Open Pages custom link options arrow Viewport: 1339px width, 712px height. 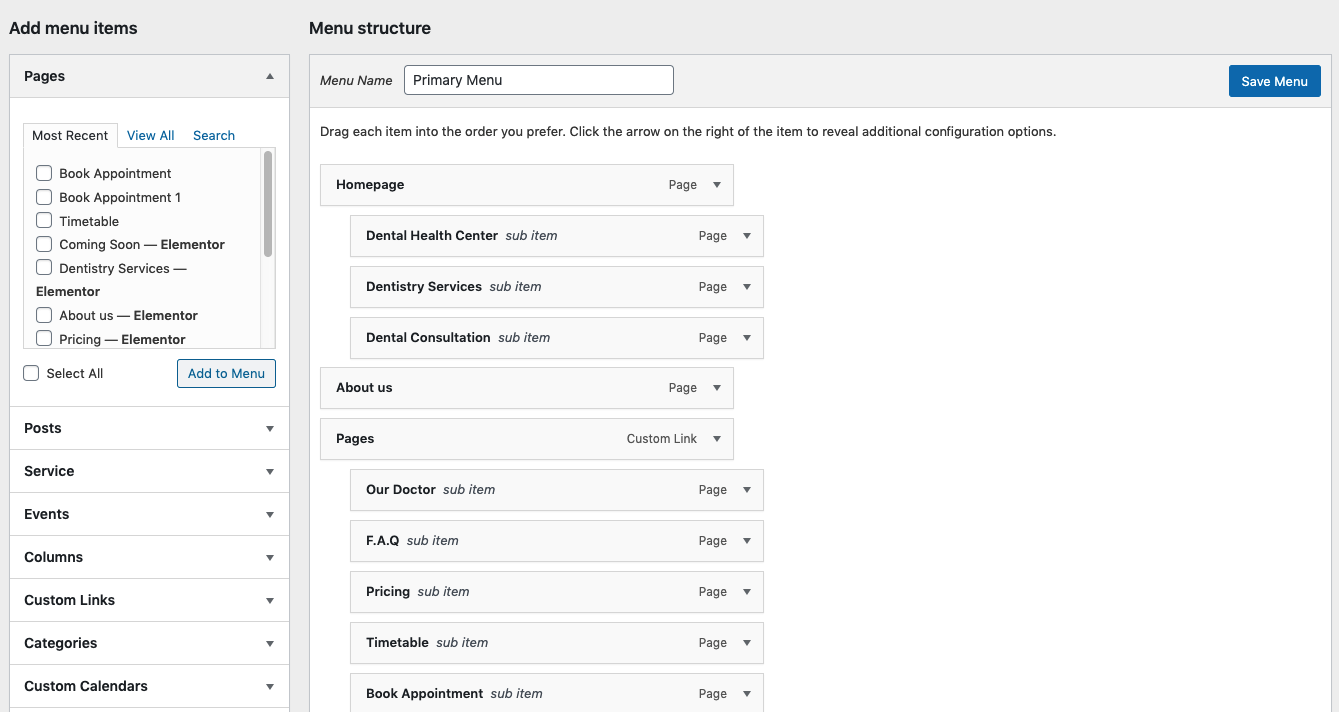(x=717, y=439)
